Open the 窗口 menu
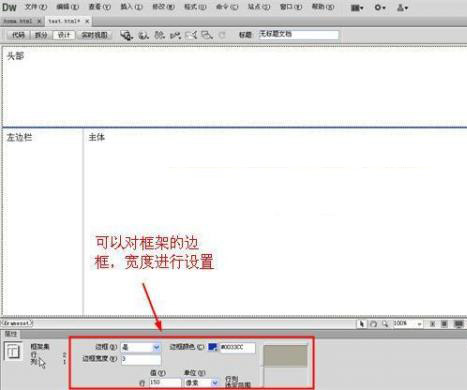This screenshot has height=390, width=467. [291, 7]
